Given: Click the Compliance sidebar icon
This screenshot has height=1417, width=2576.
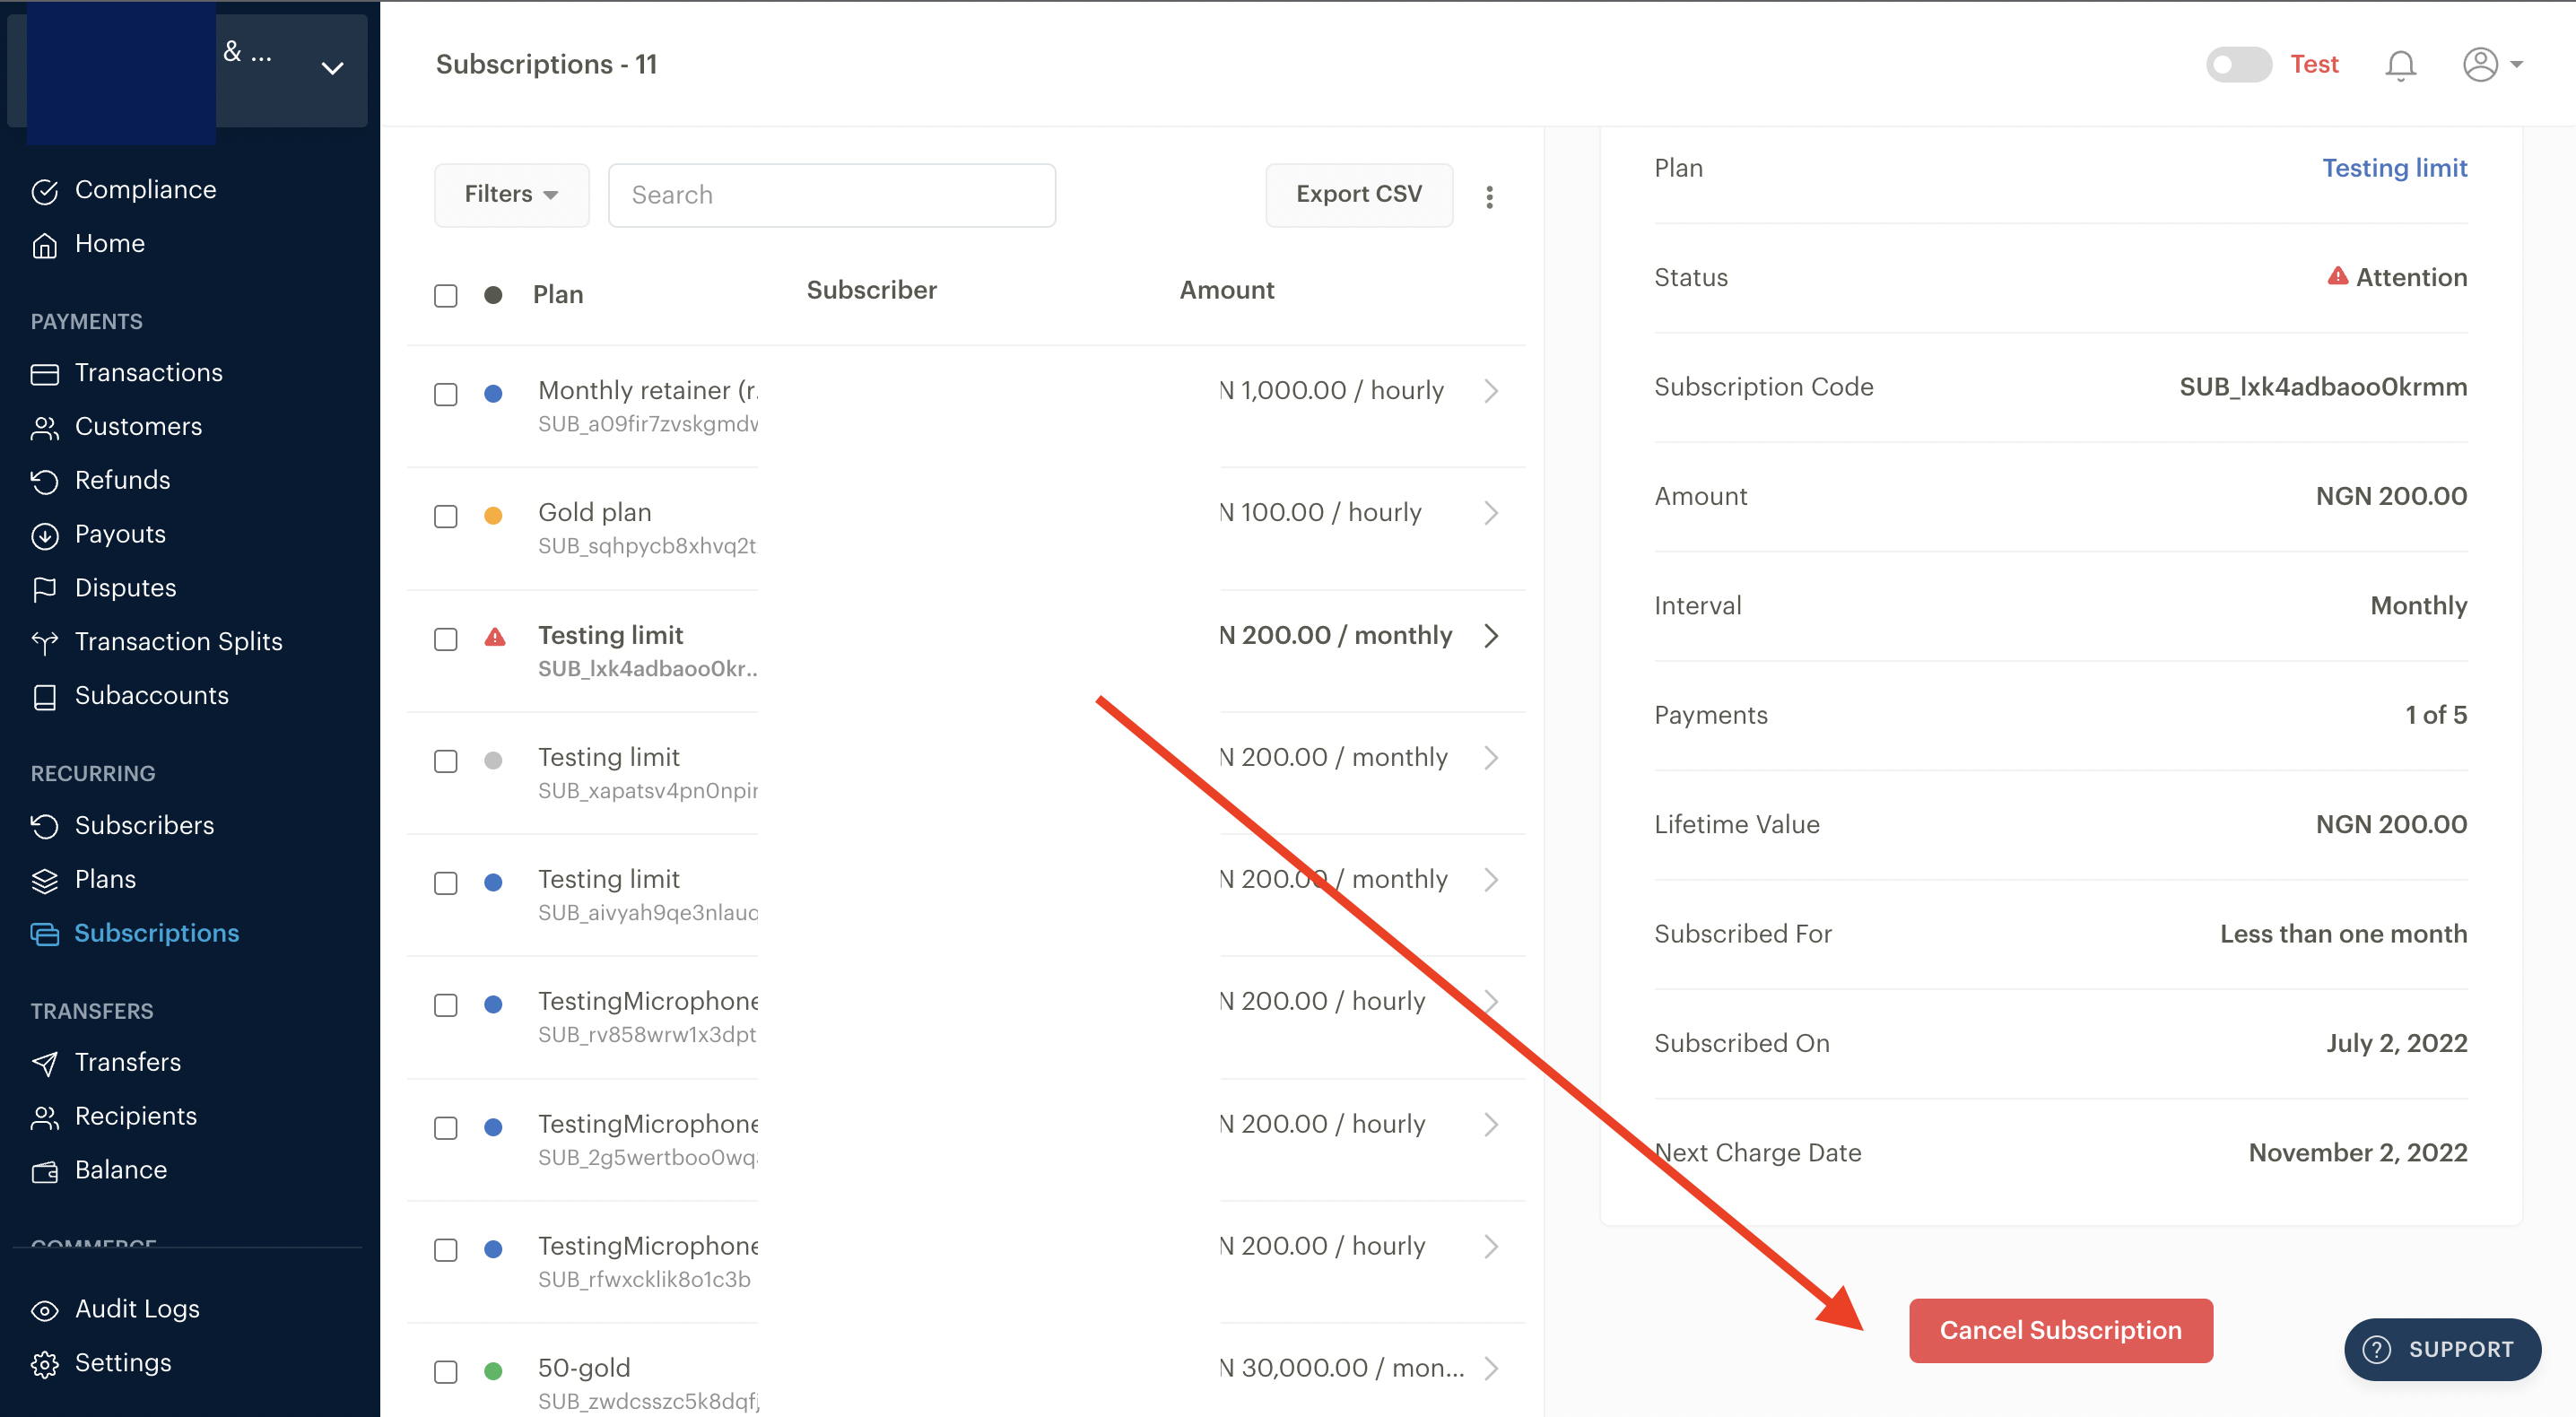Looking at the screenshot, I should 44,191.
